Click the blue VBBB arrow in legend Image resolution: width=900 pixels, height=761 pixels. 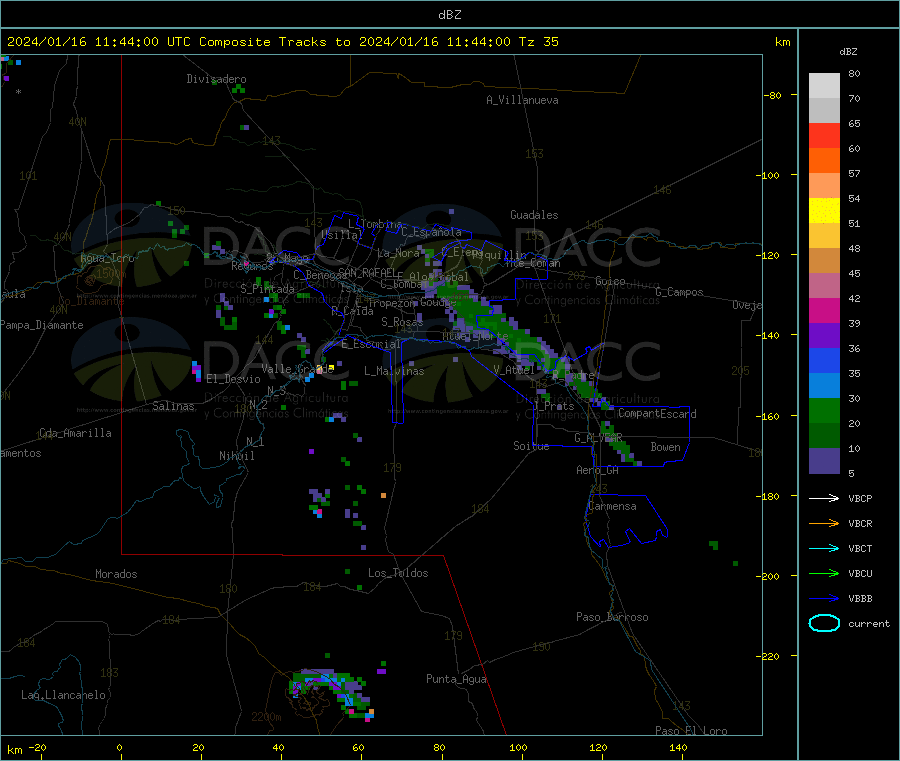point(824,599)
